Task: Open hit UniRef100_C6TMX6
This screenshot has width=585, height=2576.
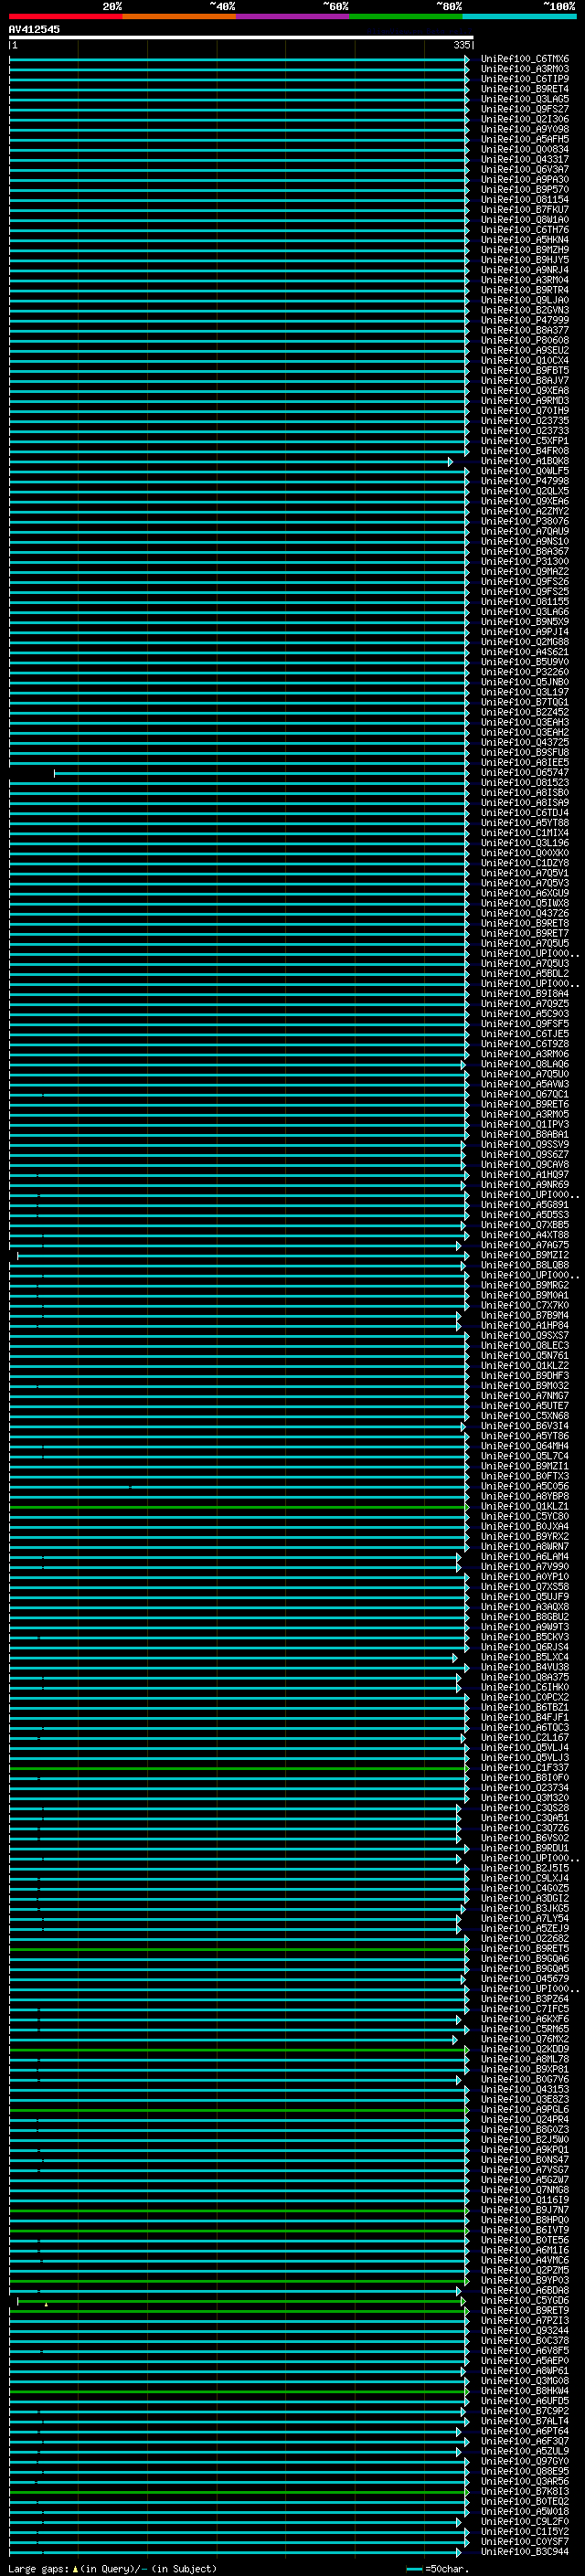Action: click(x=525, y=59)
